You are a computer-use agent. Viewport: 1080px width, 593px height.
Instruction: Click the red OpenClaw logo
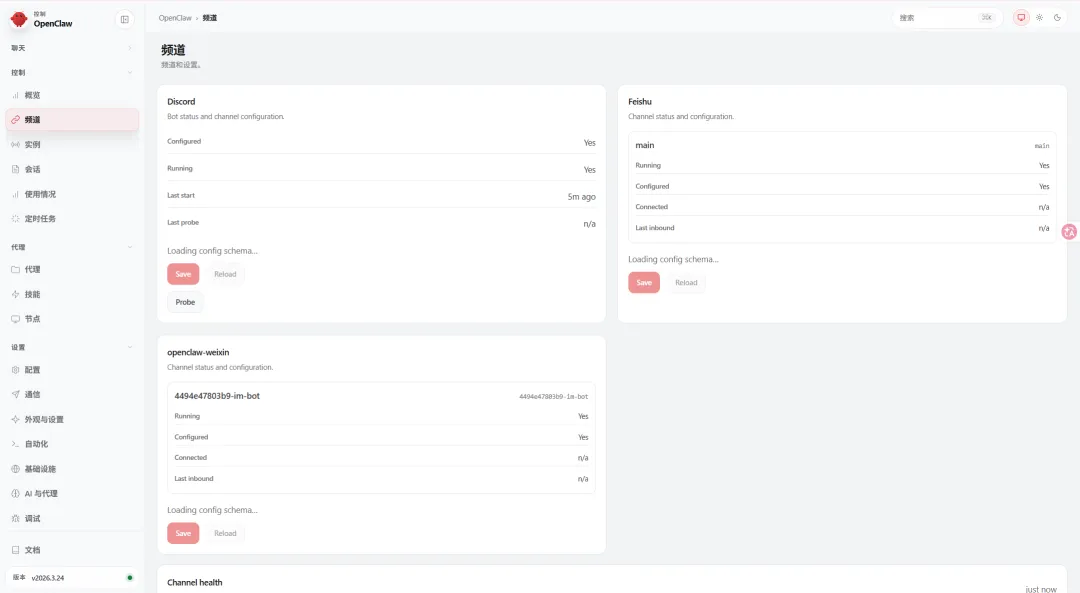[x=19, y=19]
